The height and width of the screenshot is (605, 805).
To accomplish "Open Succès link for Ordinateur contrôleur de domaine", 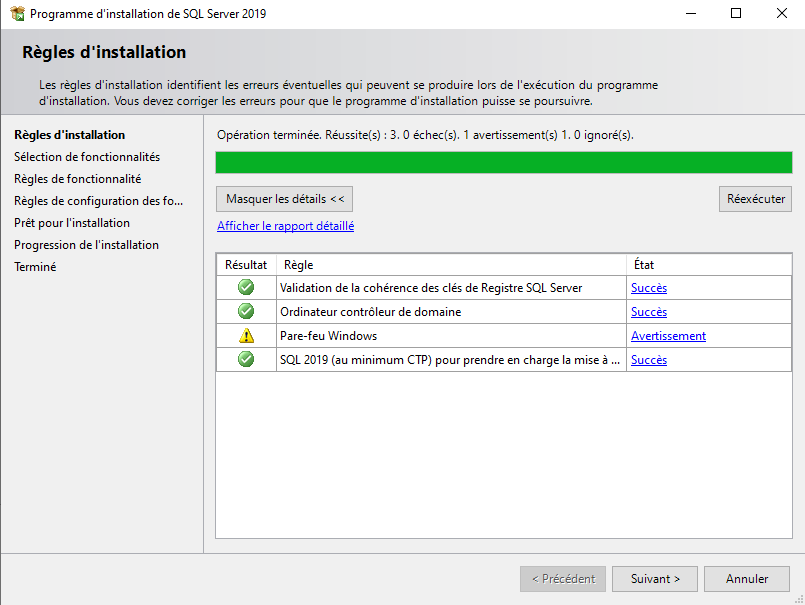I will 648,312.
